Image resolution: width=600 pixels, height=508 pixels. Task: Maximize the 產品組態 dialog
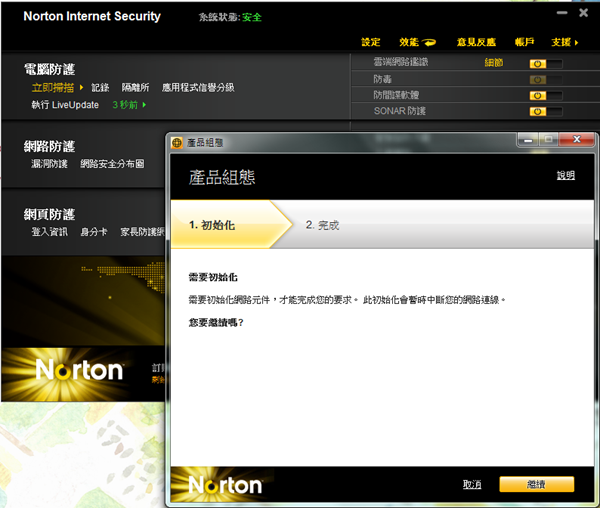click(548, 140)
